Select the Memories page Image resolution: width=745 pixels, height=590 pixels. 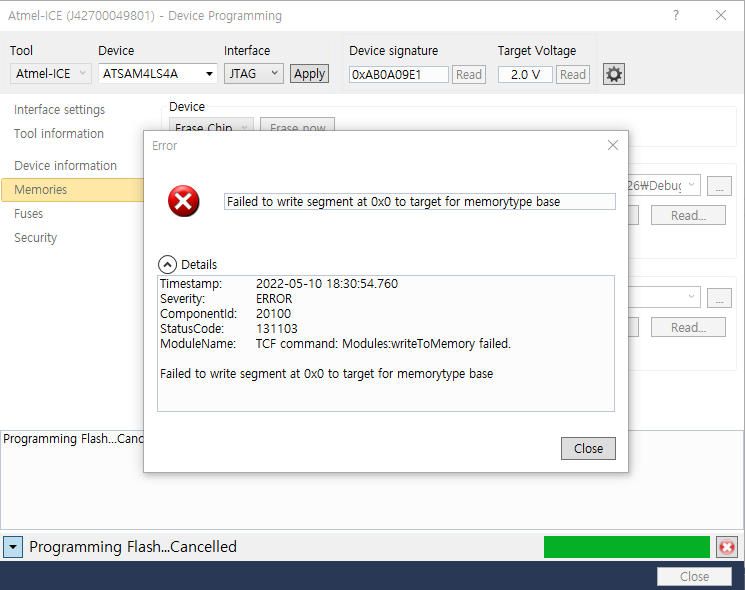point(73,190)
